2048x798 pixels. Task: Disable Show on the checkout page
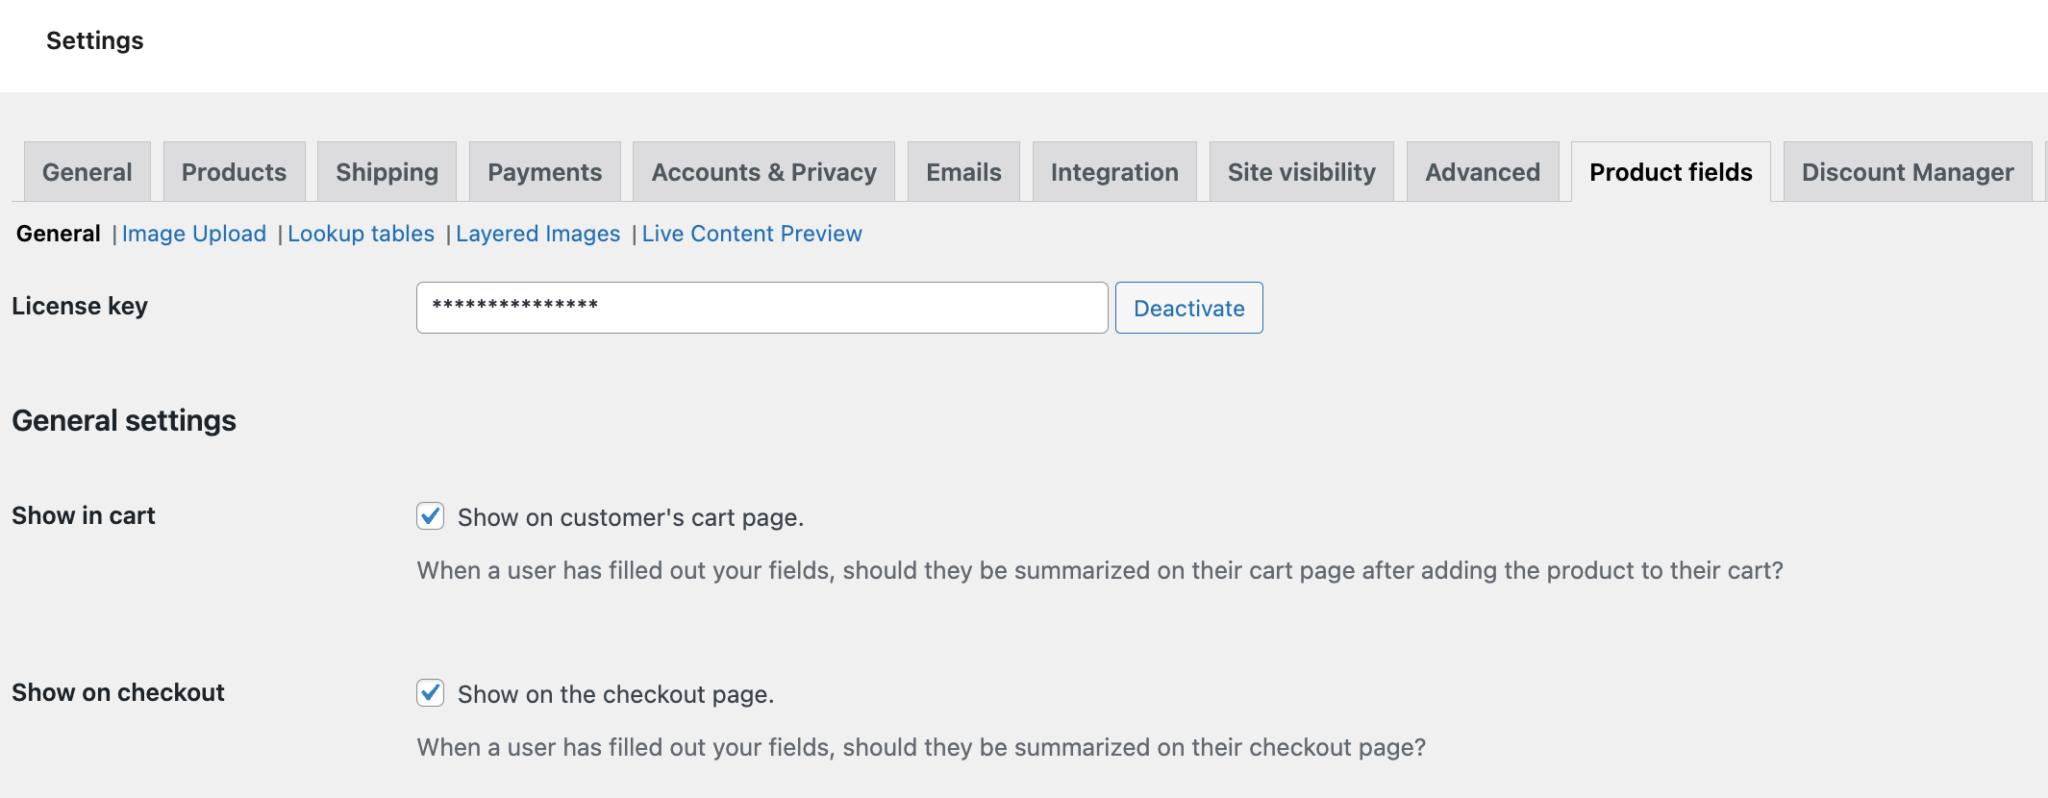coord(430,692)
